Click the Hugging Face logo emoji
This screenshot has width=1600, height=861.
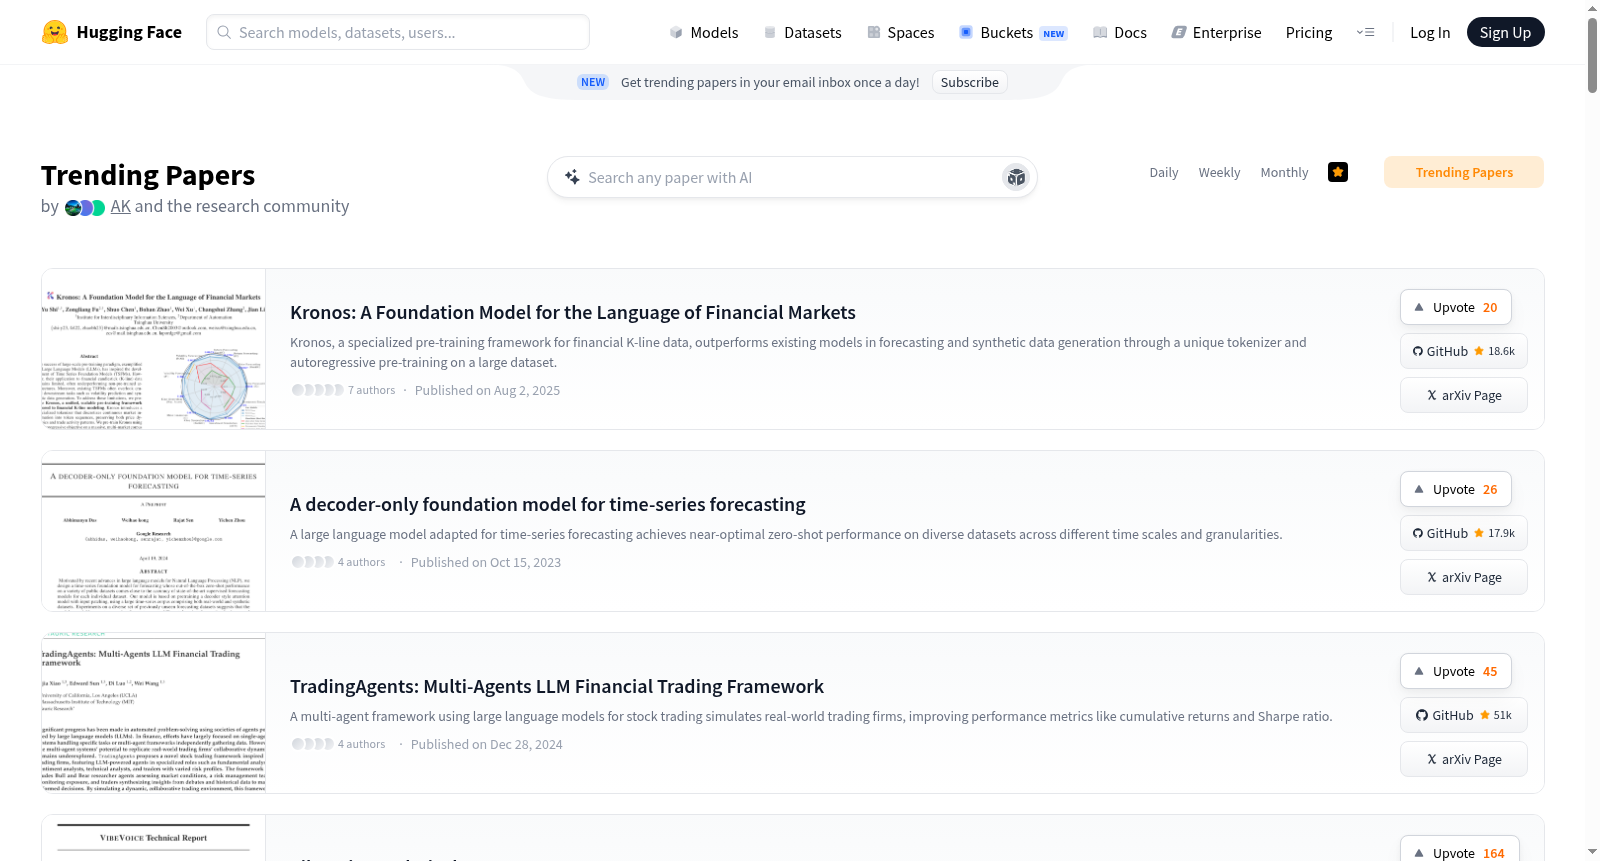[55, 32]
